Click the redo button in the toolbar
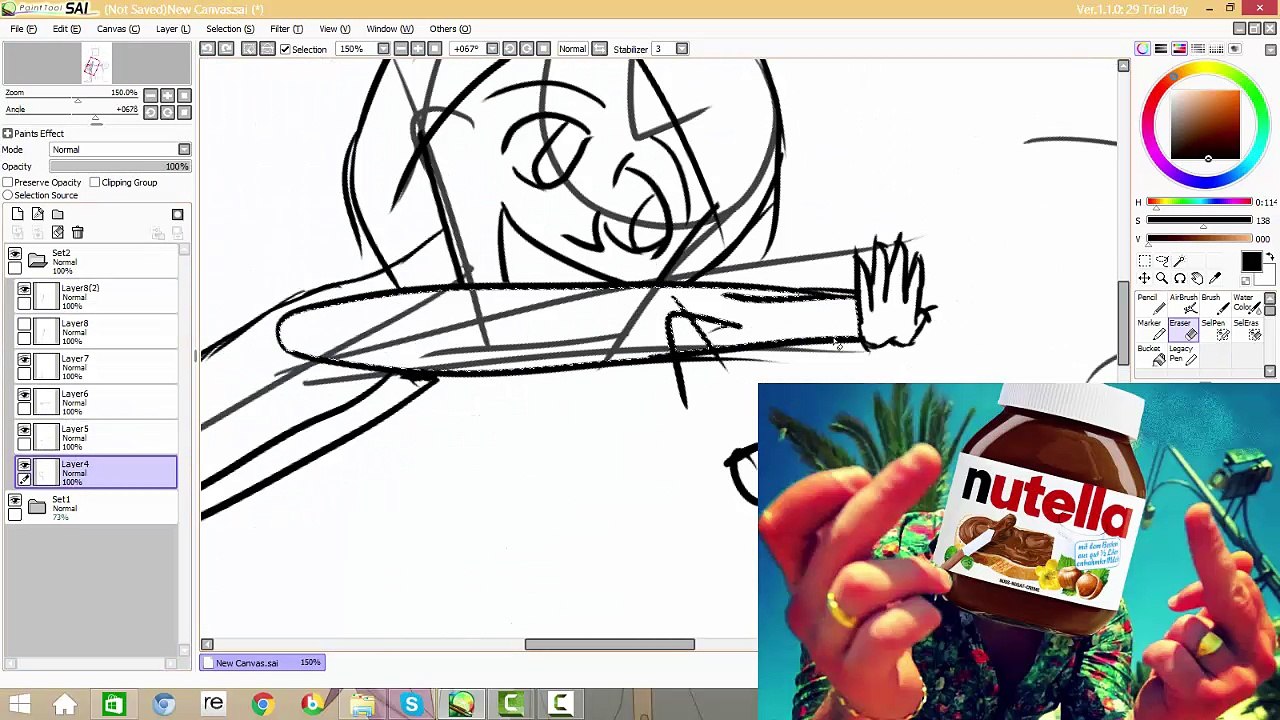Image resolution: width=1280 pixels, height=720 pixels. 226,49
